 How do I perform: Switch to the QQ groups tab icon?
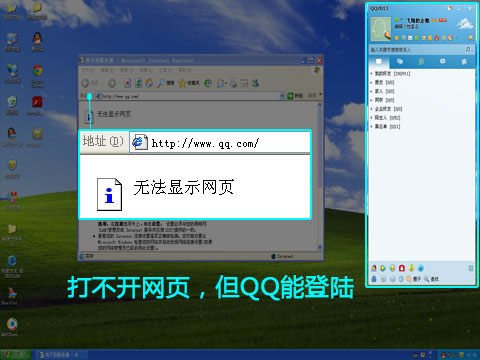(400, 62)
